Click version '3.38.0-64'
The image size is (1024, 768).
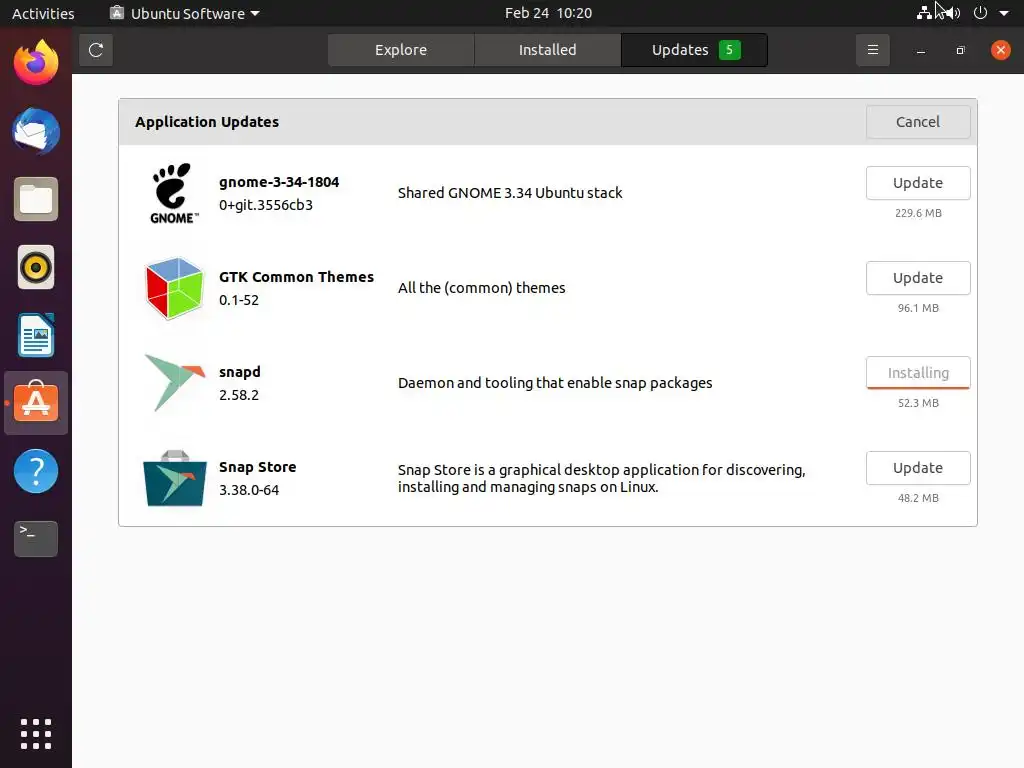coord(249,490)
